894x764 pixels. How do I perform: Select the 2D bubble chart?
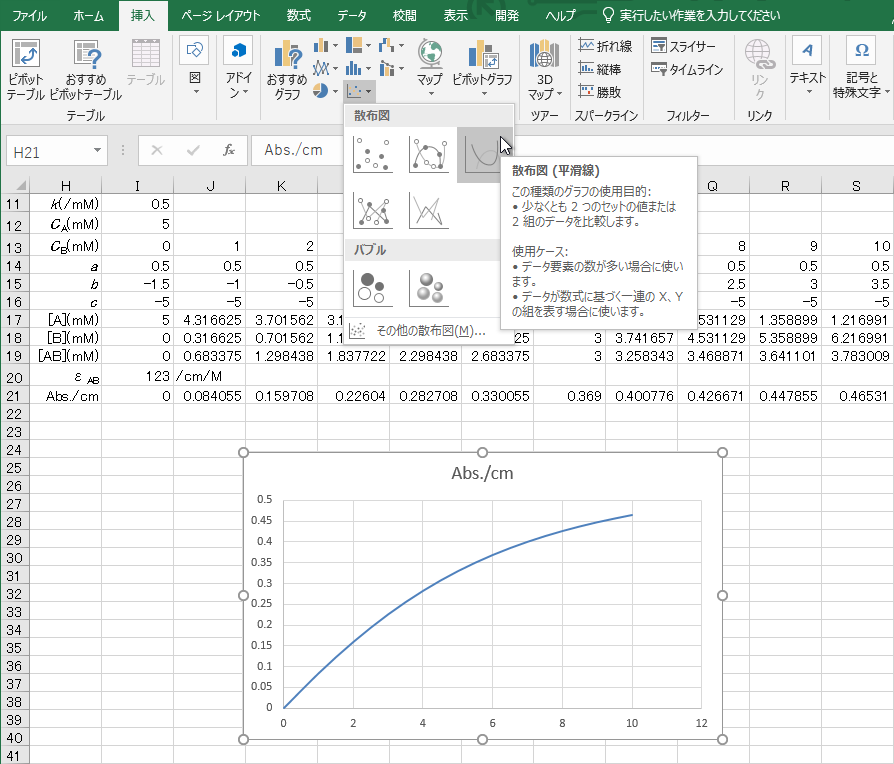pos(372,288)
